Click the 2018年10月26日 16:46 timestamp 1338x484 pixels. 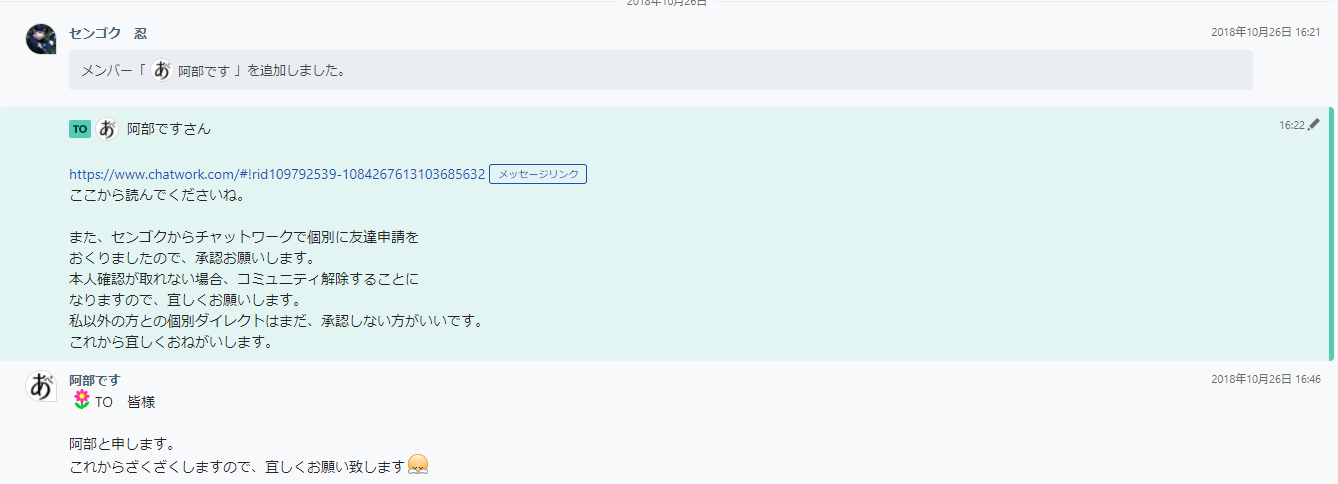pyautogui.click(x=1265, y=380)
